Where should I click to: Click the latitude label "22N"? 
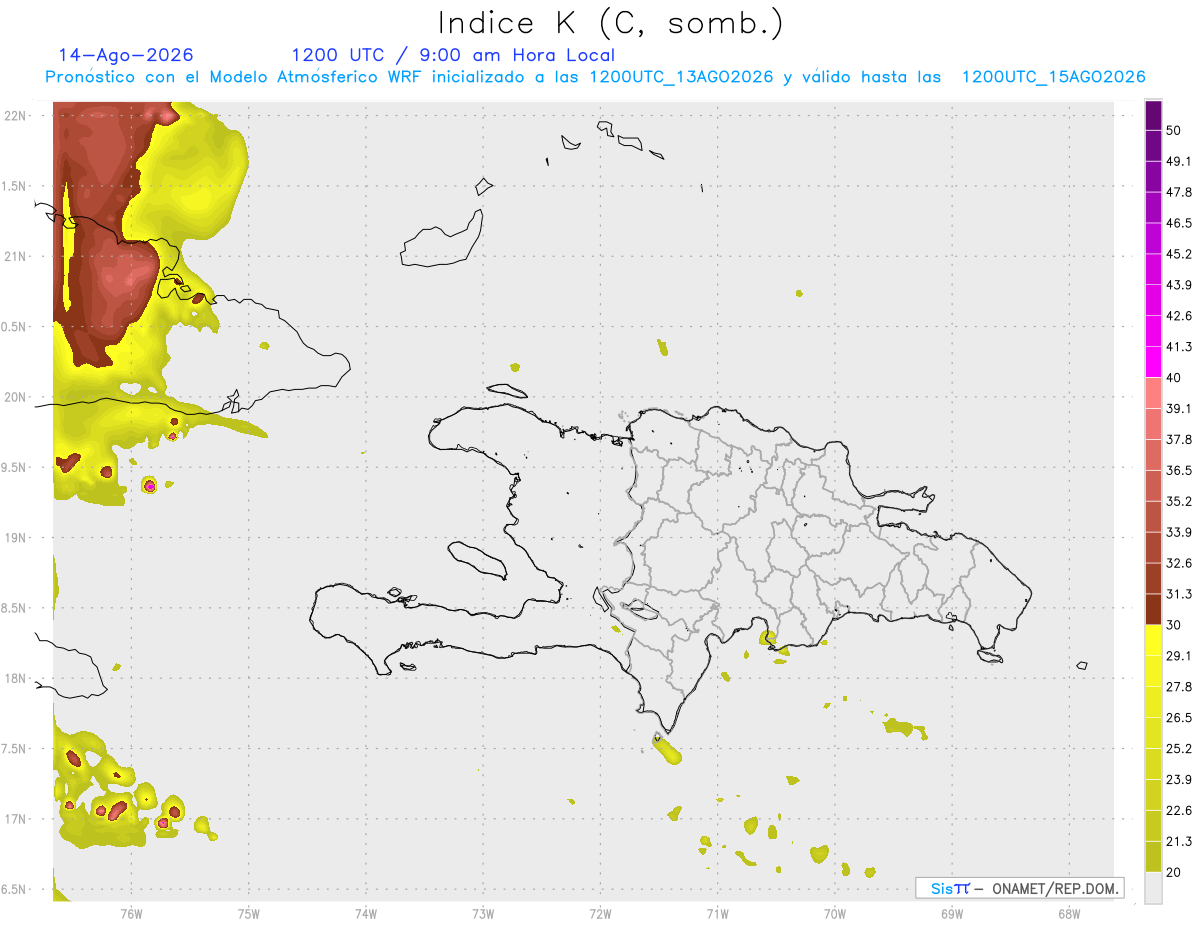[x=16, y=116]
